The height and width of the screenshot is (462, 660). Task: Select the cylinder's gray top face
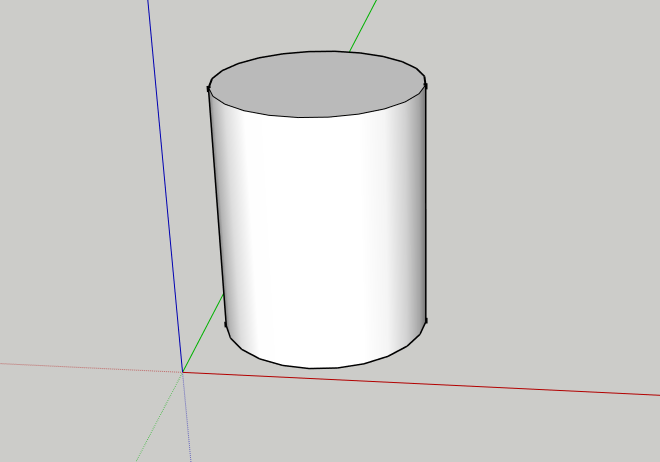coord(317,84)
